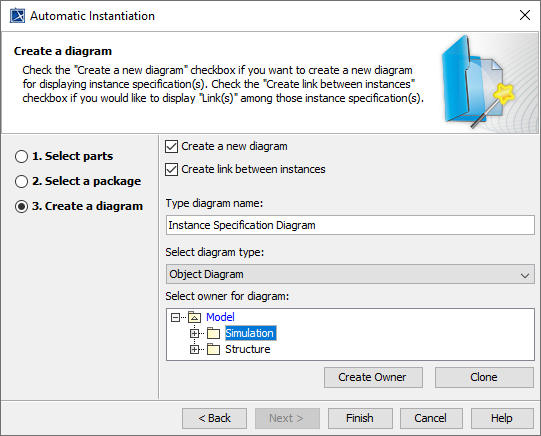Expand the Structure package node
Viewport: 541px width, 436px height.
[x=194, y=349]
